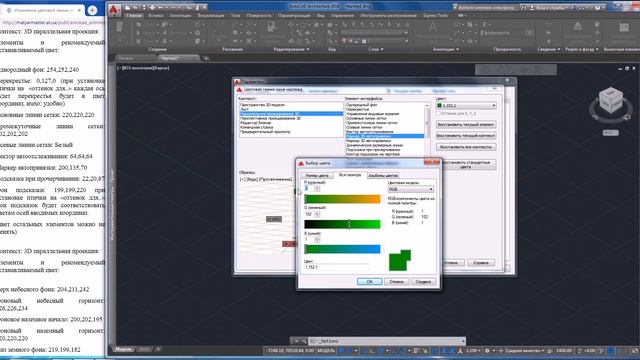
Task: Click the Undo arrow in quick access toolbar
Action: pos(160,7)
